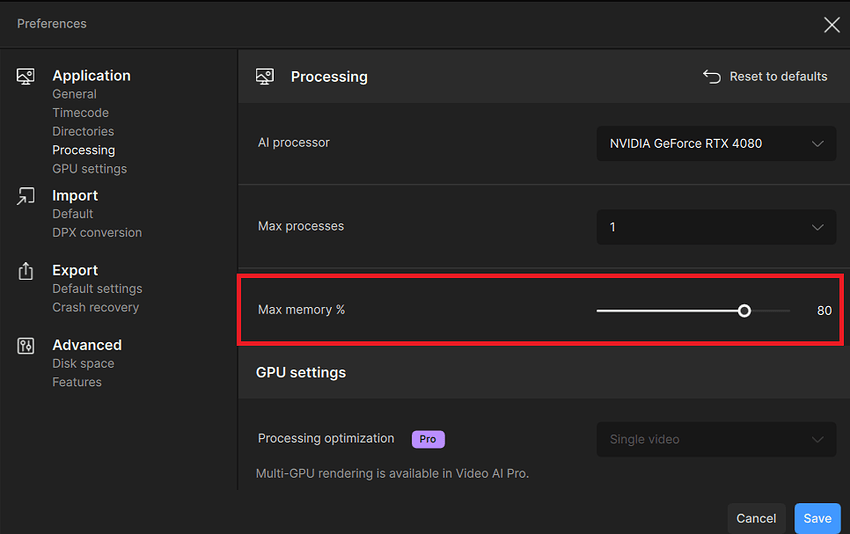The height and width of the screenshot is (534, 850).
Task: Open Disk space under Advanced
Action: pos(83,364)
